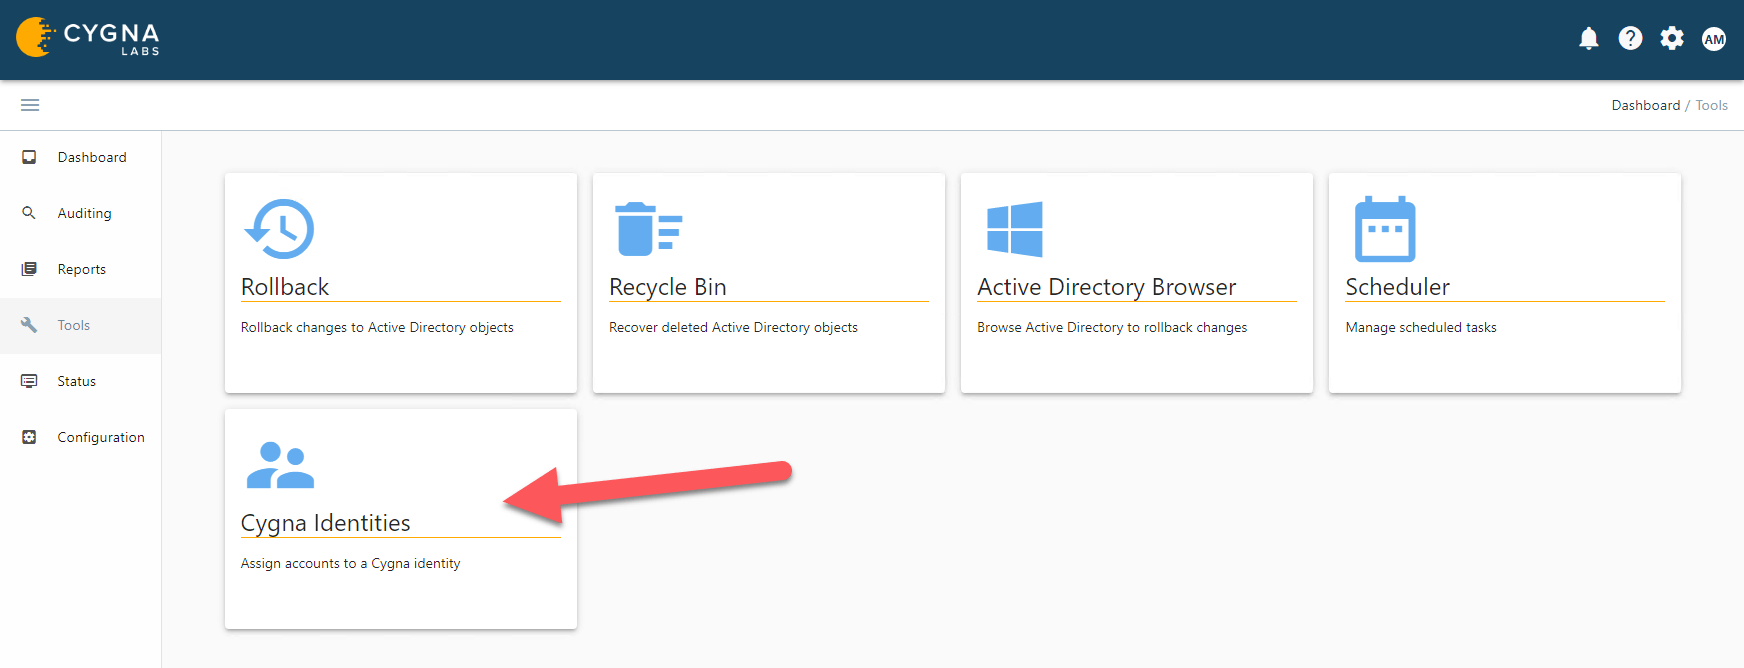Click the Rollback clock icon
This screenshot has width=1744, height=668.
279,229
